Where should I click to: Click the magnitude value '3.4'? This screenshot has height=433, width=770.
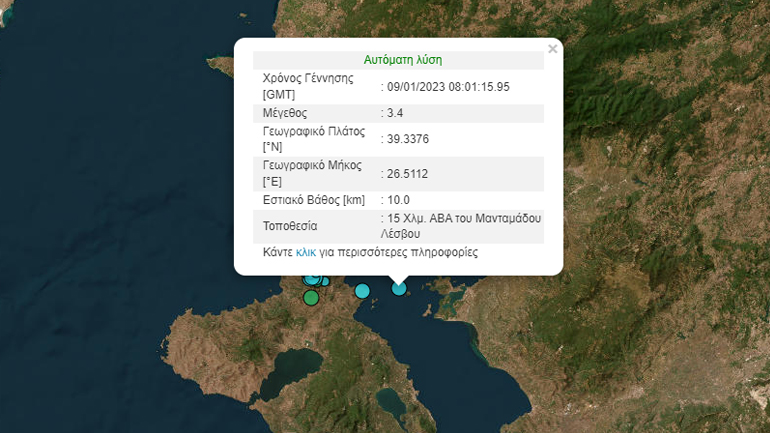(395, 113)
